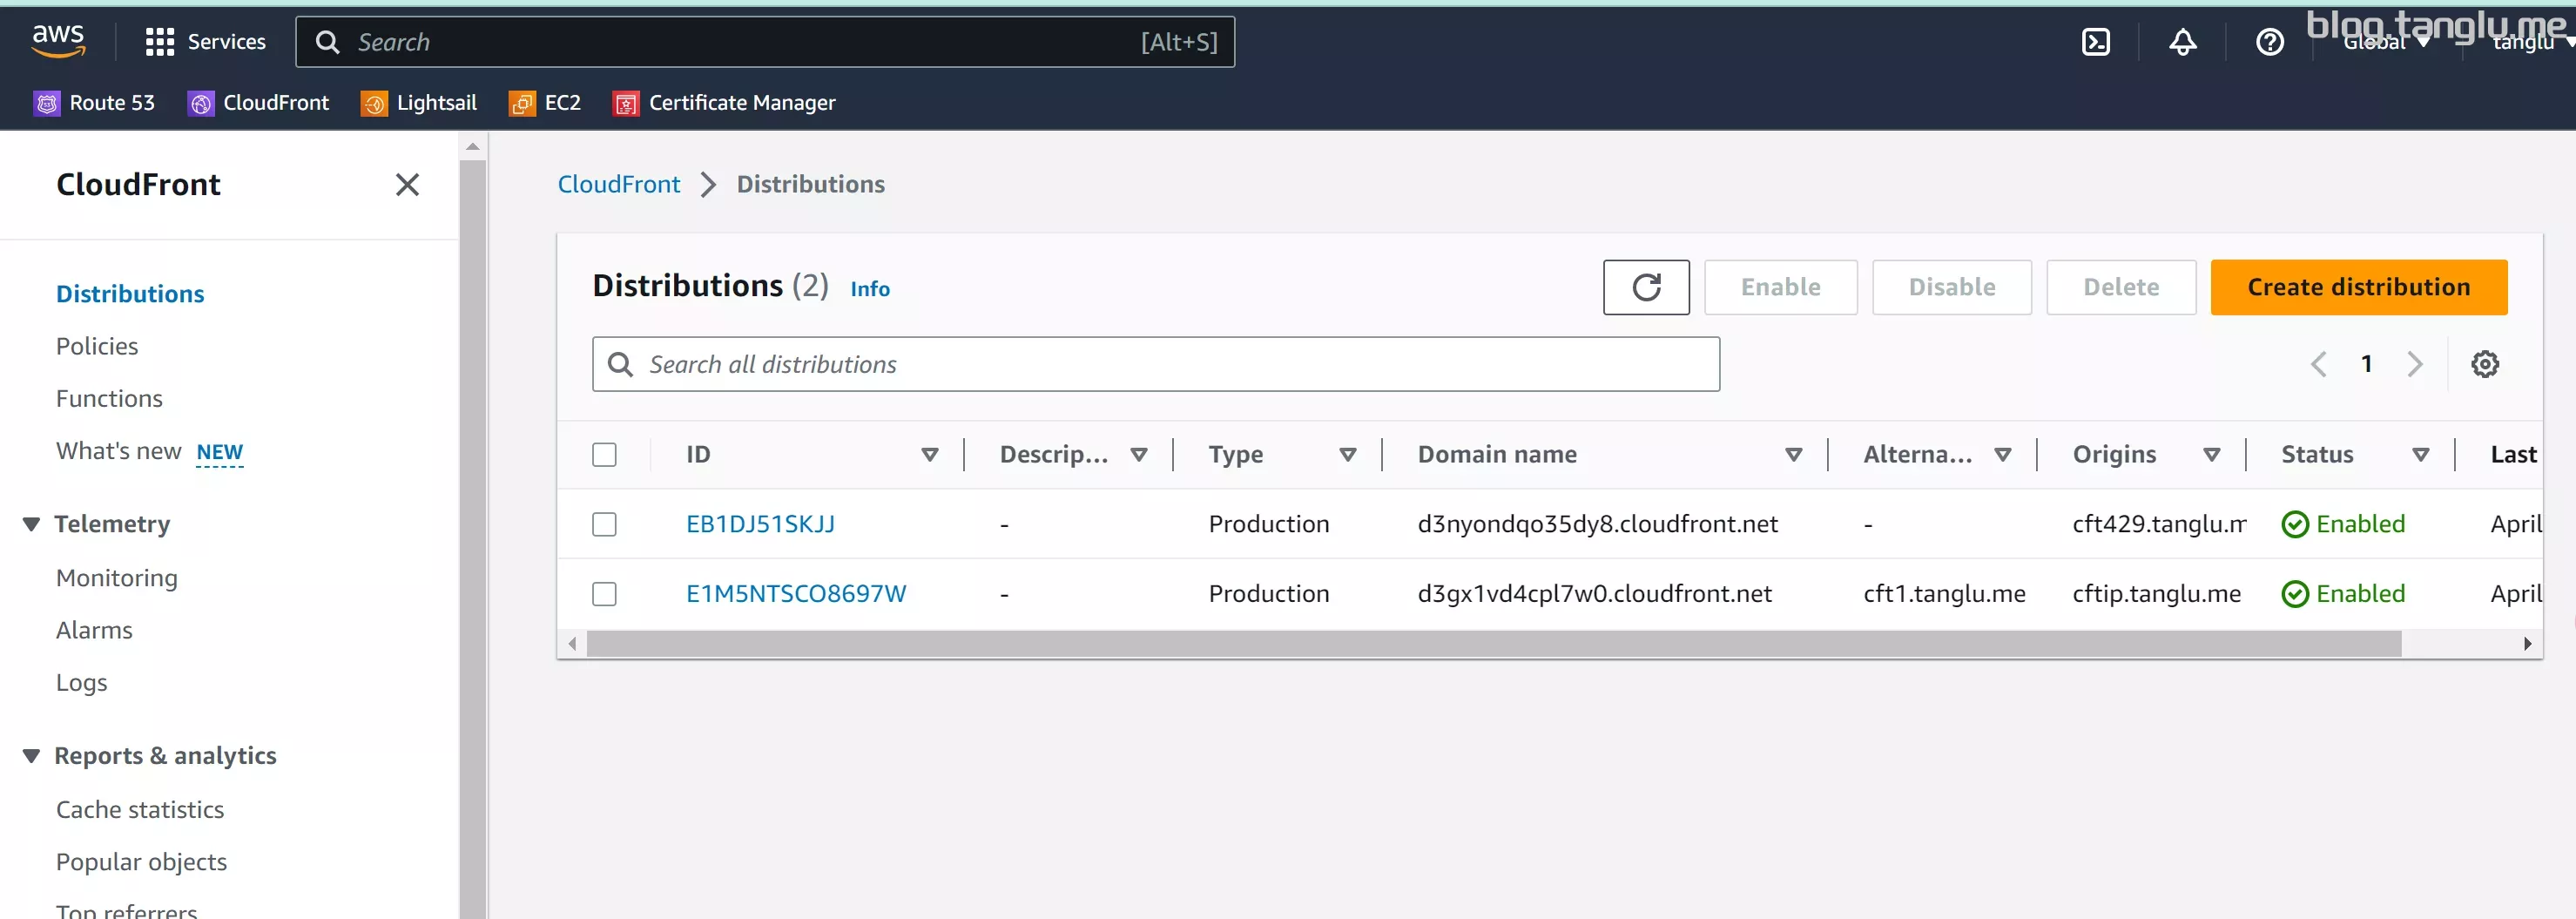Click the table's horizontal scrollbar
The width and height of the screenshot is (2576, 919).
[x=1494, y=644]
